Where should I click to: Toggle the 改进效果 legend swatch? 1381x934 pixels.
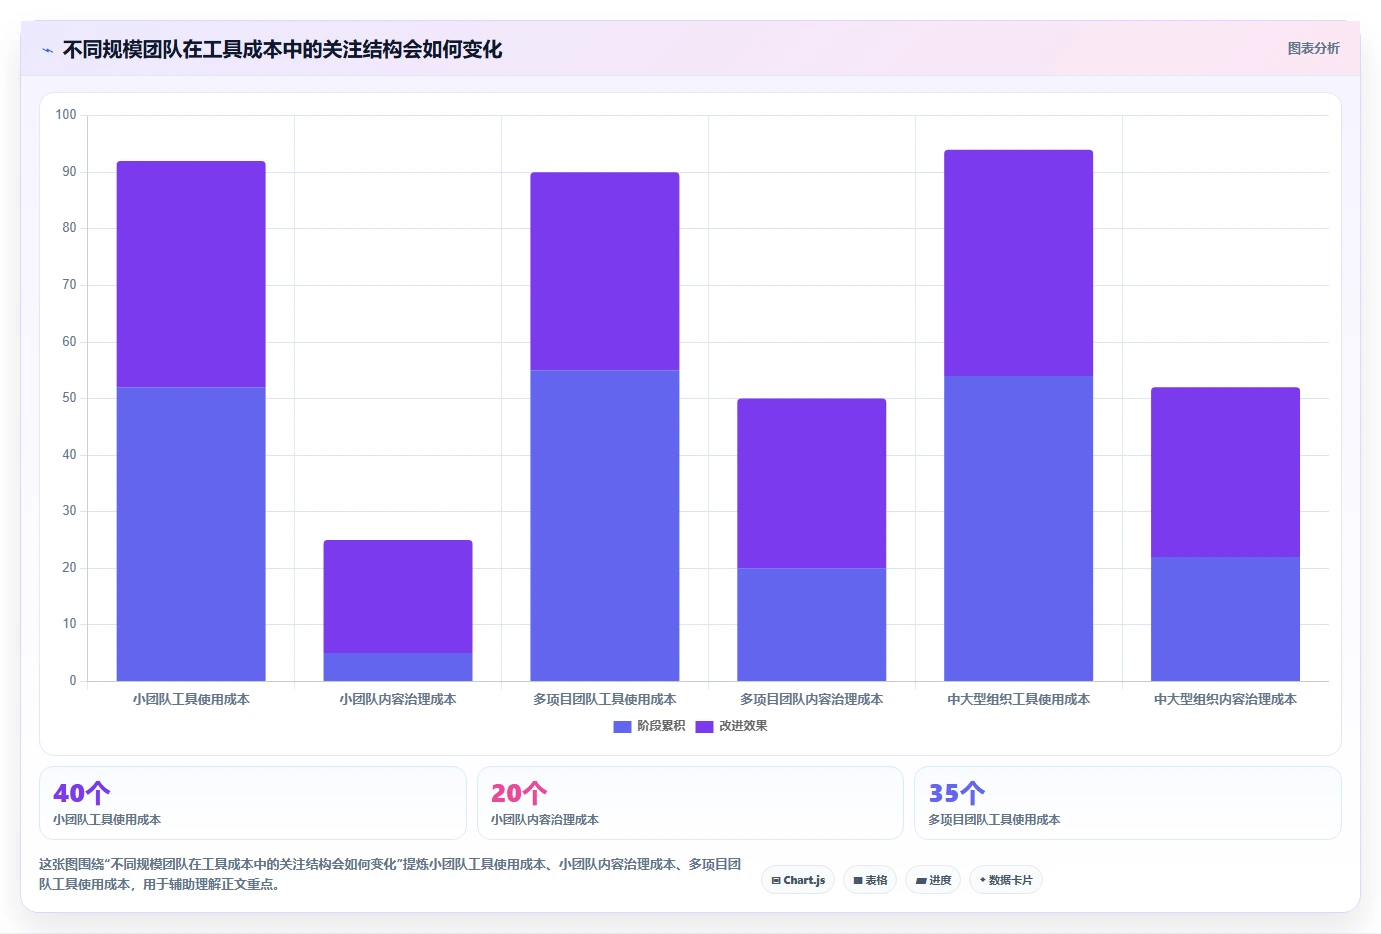[x=704, y=726]
